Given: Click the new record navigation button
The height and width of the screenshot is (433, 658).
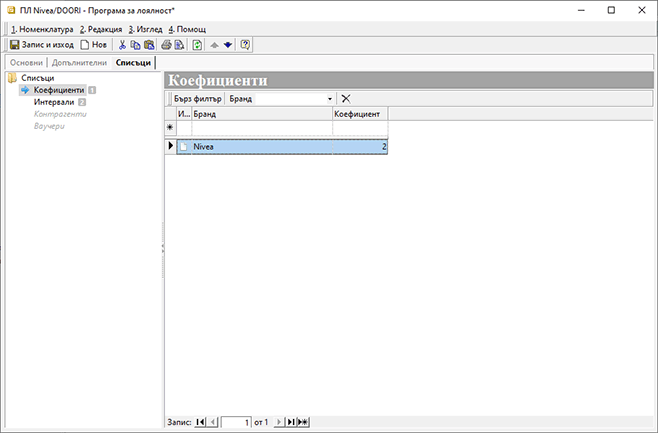Looking at the screenshot, I should [x=303, y=422].
